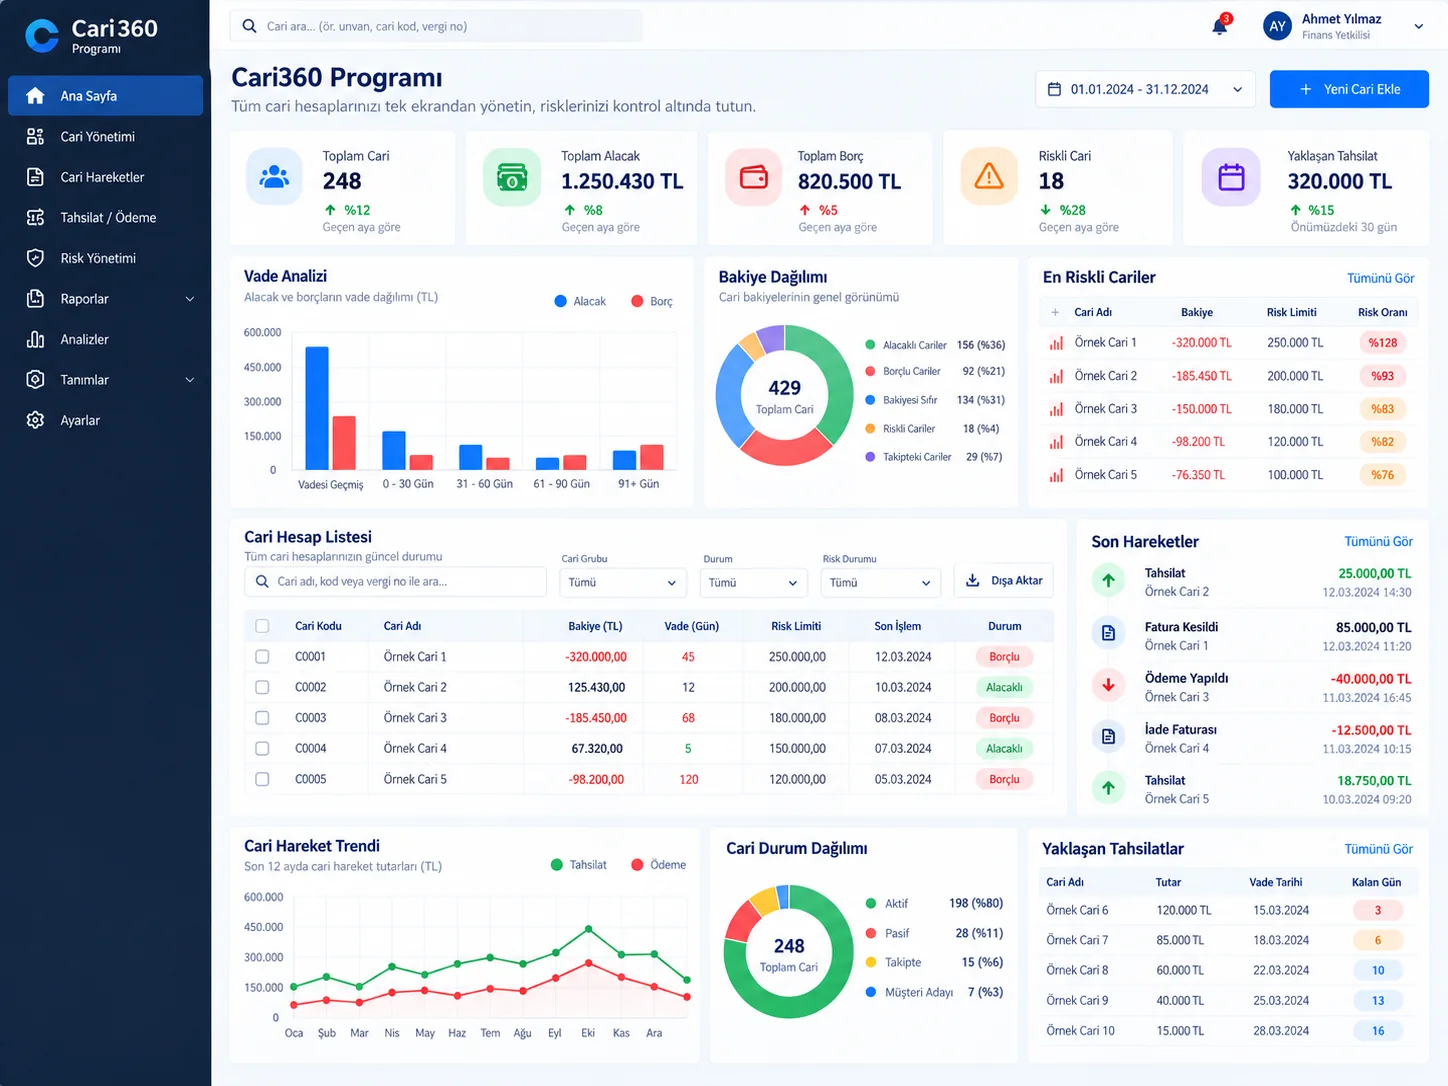Open the date range dropdown
The image size is (1448, 1086).
pos(1145,89)
